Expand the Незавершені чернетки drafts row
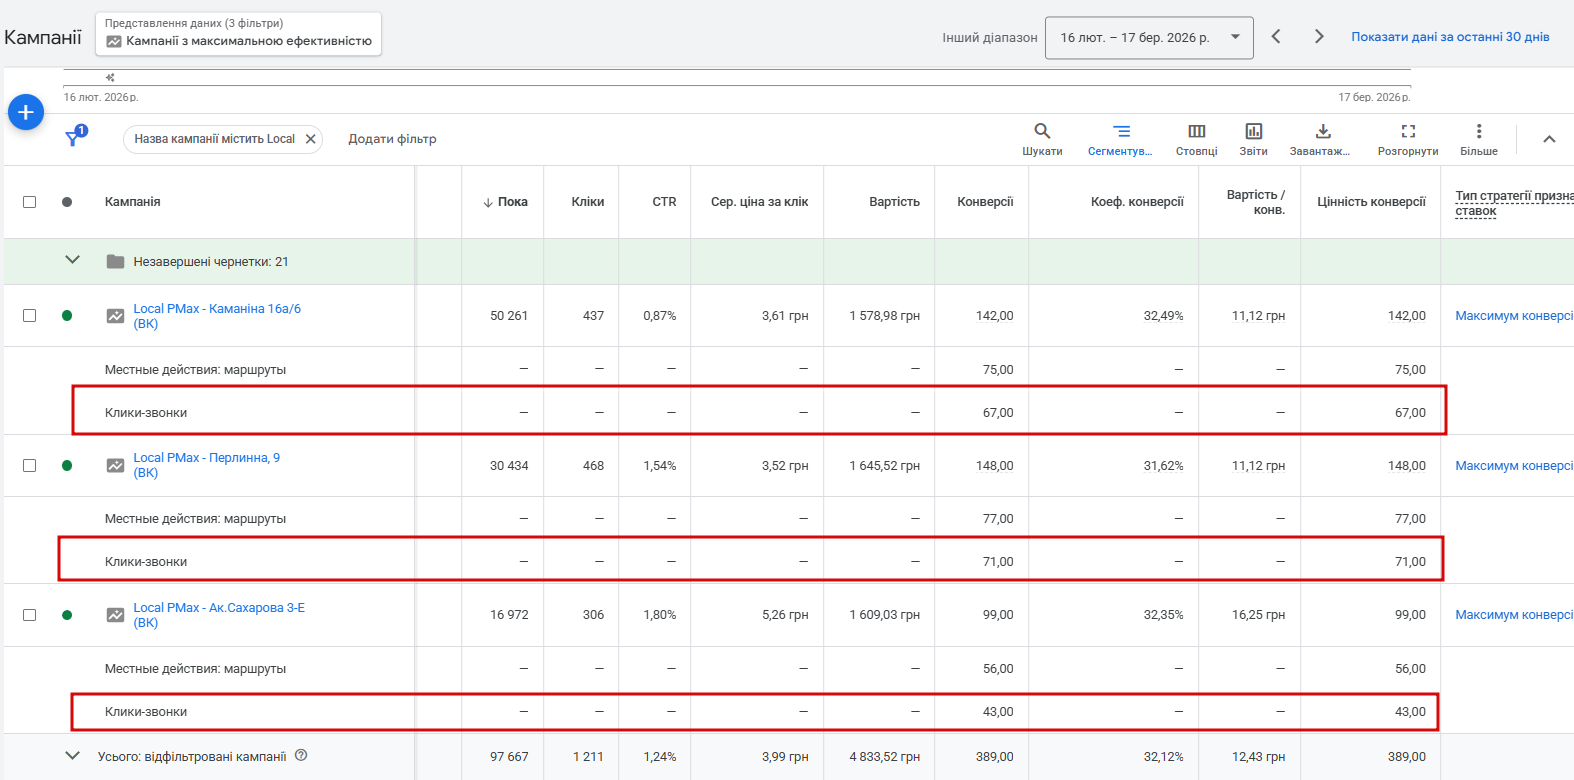 click(x=72, y=260)
